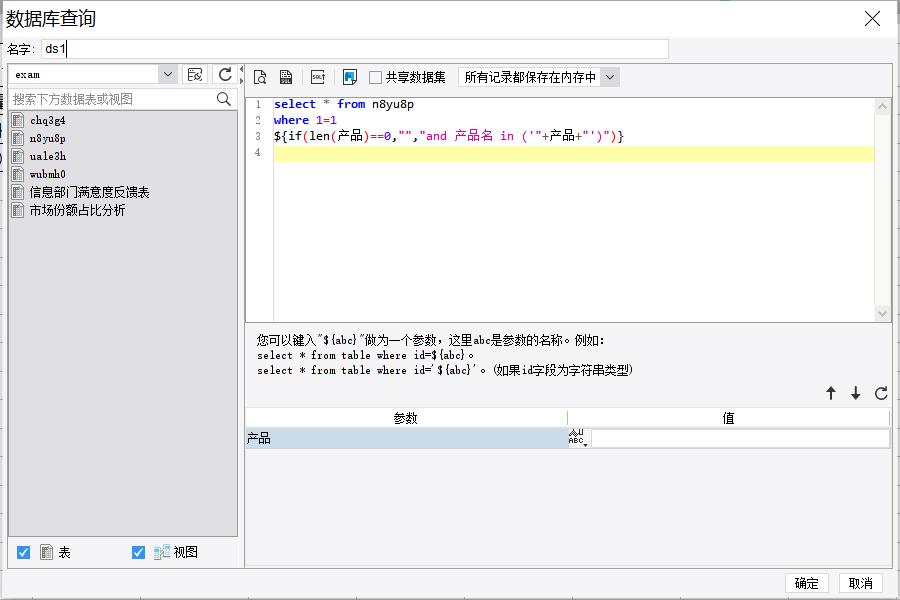Open the parameter type ABC icon
The image size is (900, 600).
coord(579,438)
